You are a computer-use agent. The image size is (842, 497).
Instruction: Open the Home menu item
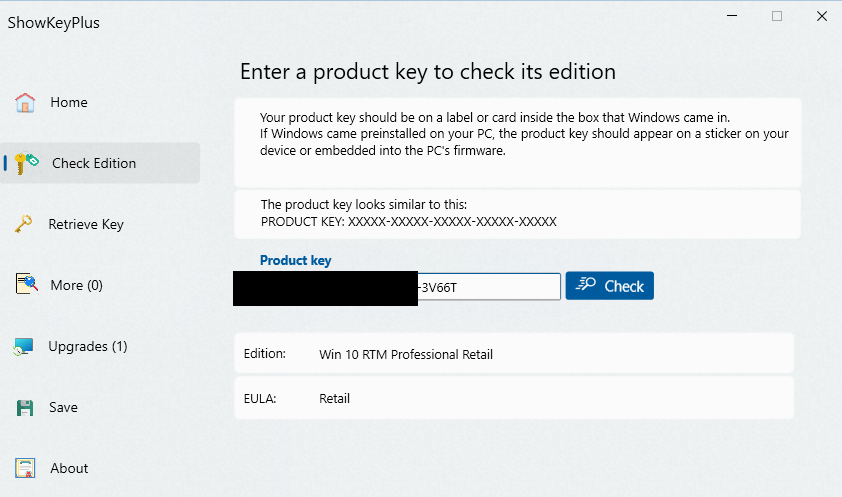[69, 103]
